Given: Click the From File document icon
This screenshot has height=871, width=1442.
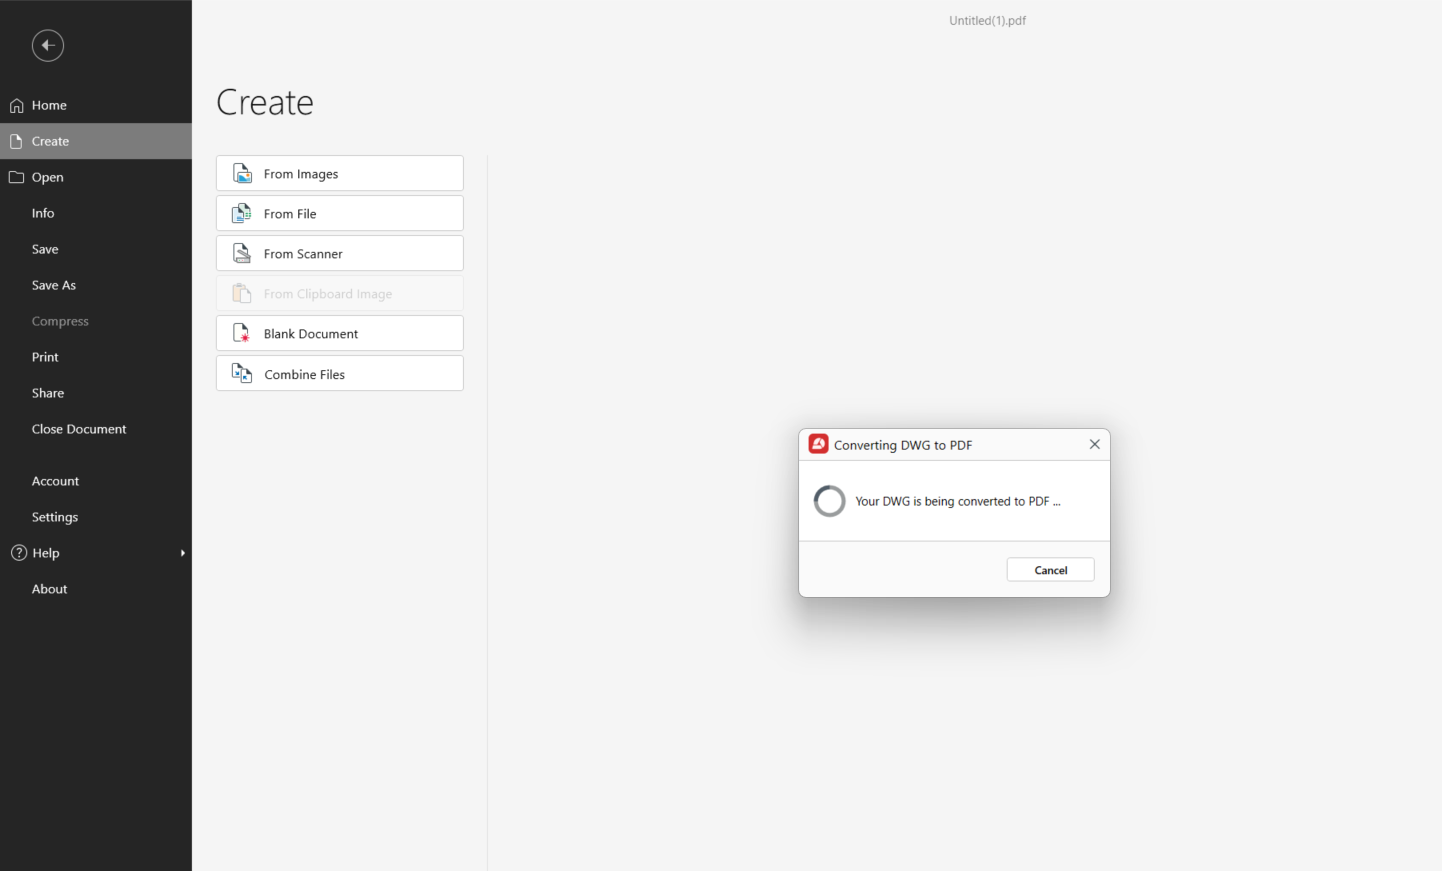Looking at the screenshot, I should [242, 213].
